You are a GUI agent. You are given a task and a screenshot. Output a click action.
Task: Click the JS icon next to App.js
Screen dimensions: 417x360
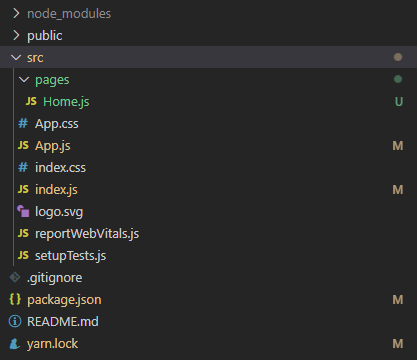(23, 145)
